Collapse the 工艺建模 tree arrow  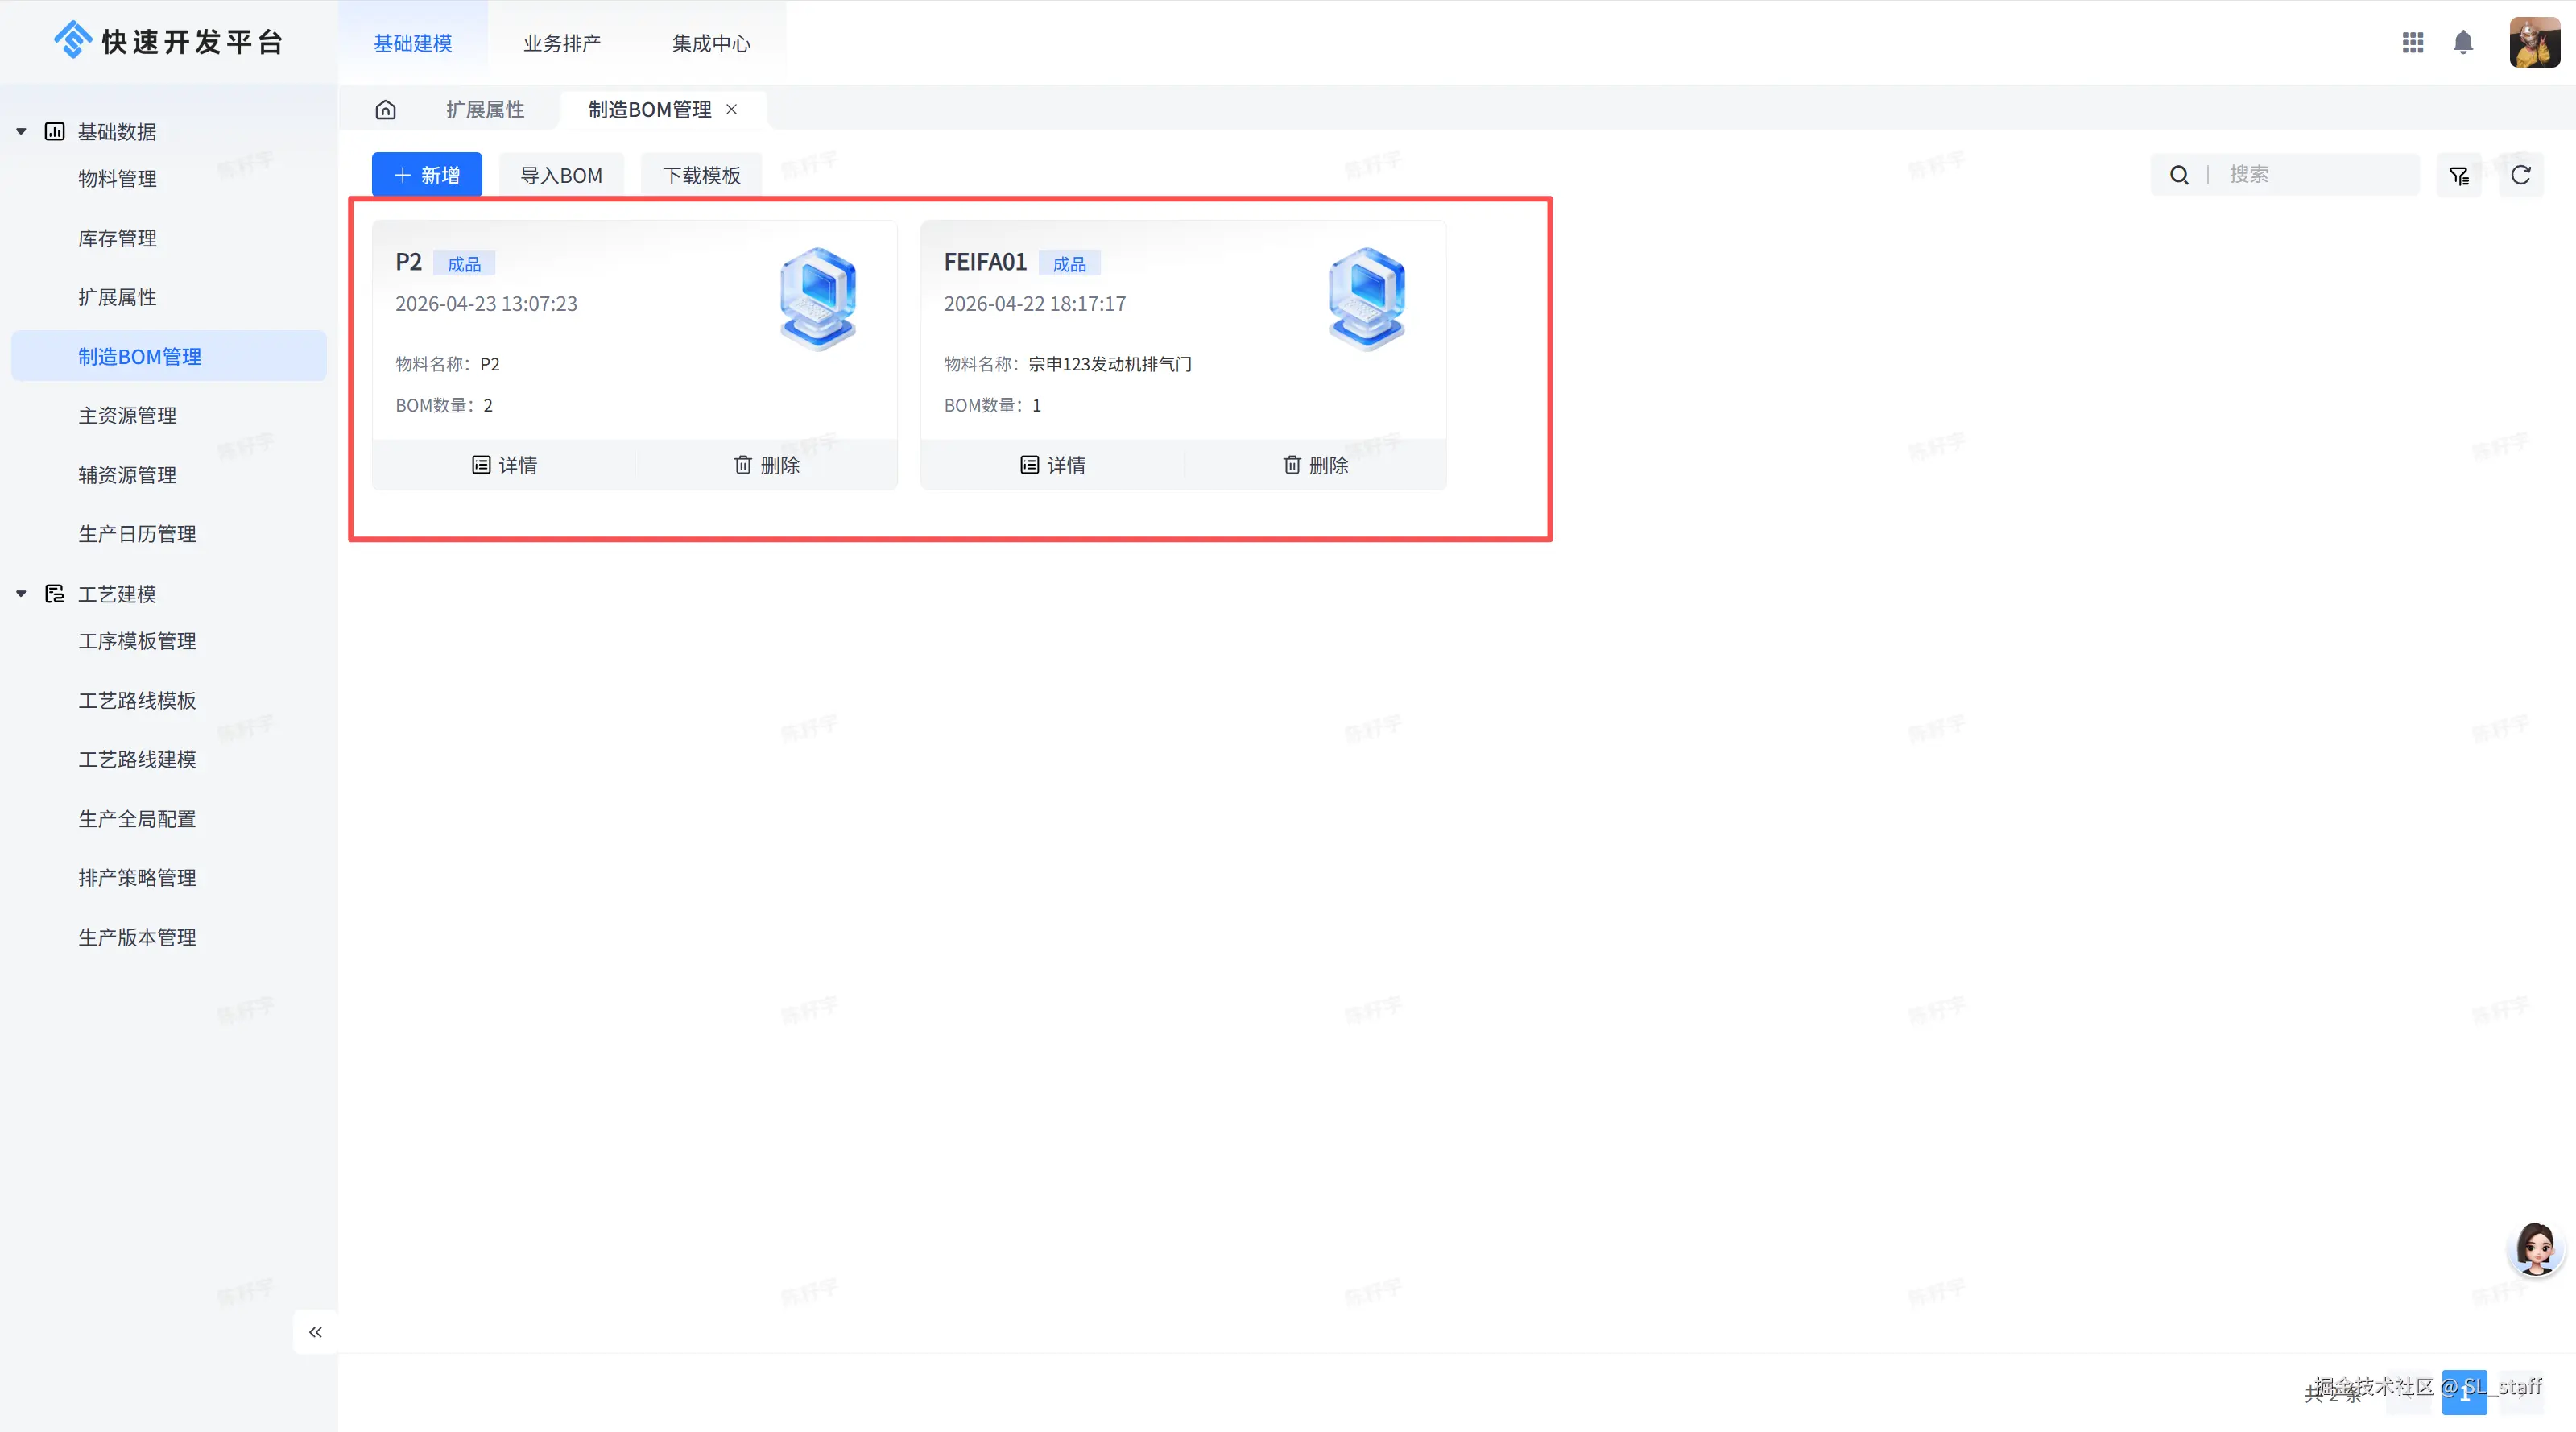(21, 594)
